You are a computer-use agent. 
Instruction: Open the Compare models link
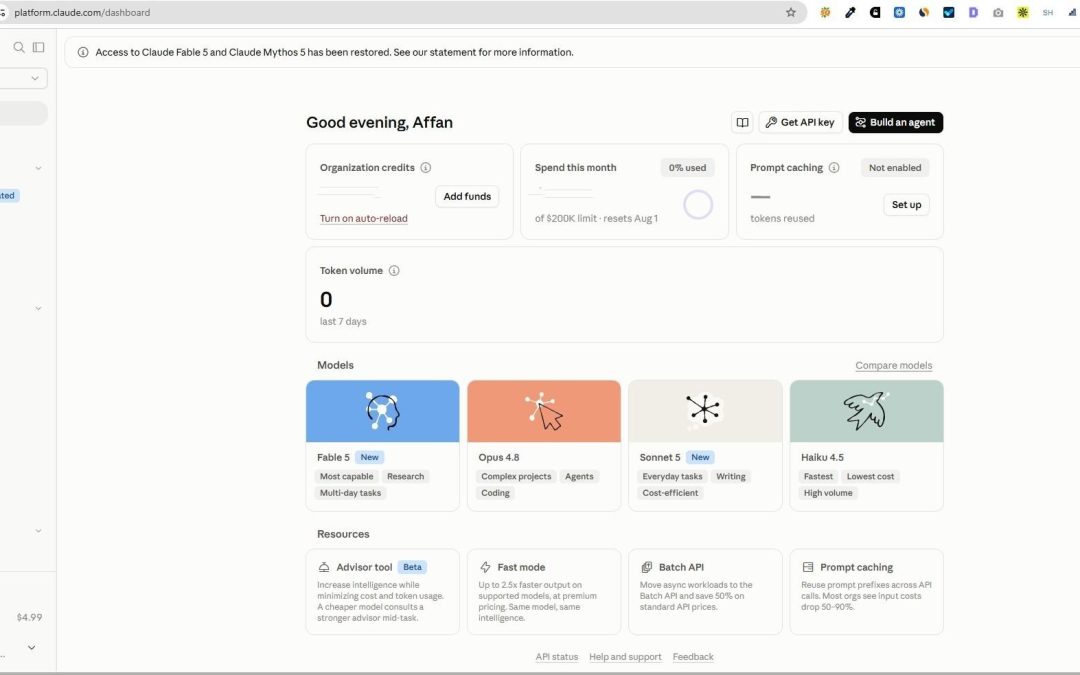[x=893, y=366]
